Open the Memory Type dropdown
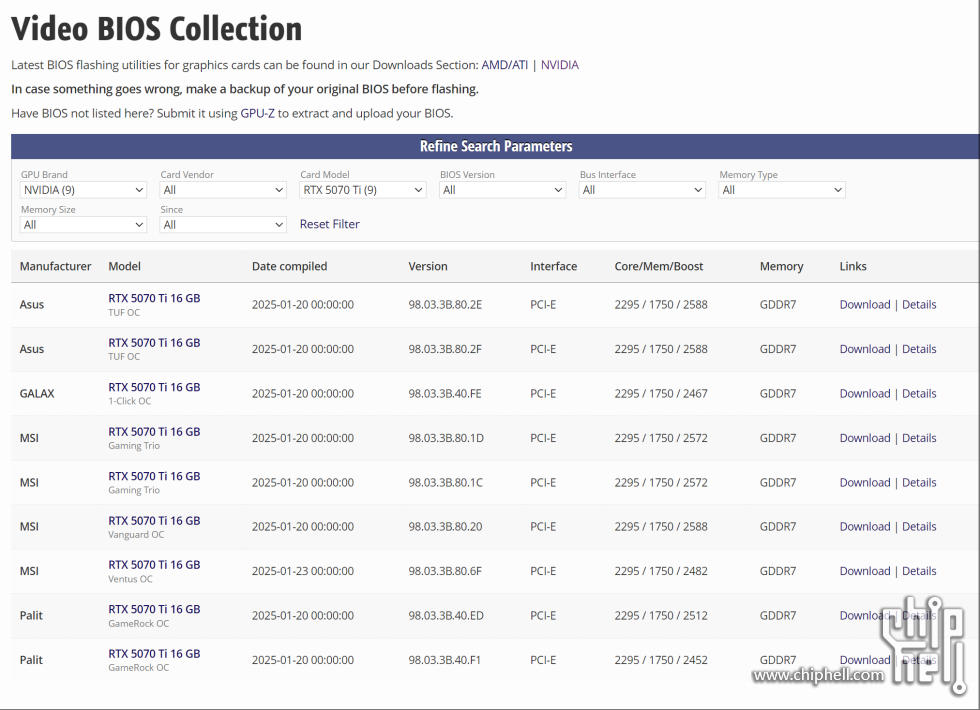 (782, 190)
